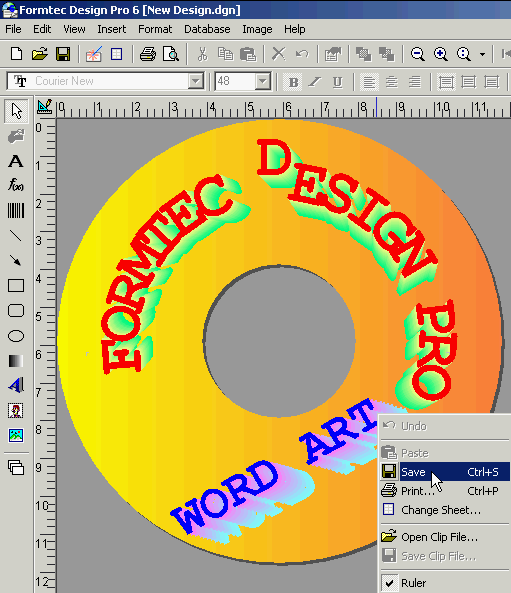511x593 pixels.
Task: Select the line drawing tool
Action: [x=16, y=236]
